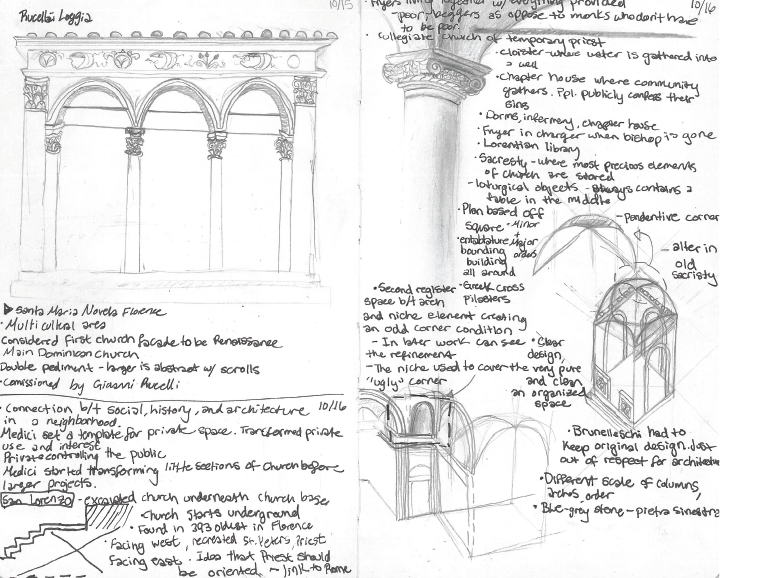The width and height of the screenshot is (761, 578).
Task: Click the 'Facing east' note
Action: tap(144, 561)
